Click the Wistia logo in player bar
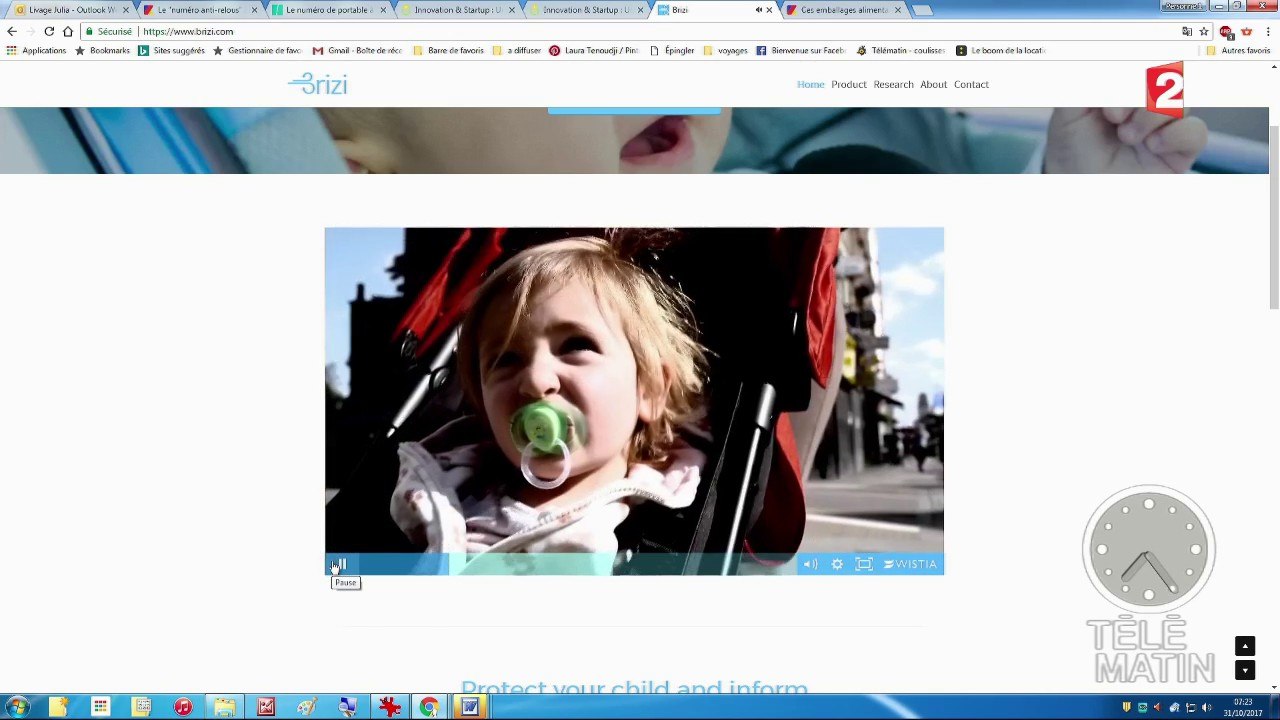Image resolution: width=1280 pixels, height=720 pixels. click(x=910, y=565)
